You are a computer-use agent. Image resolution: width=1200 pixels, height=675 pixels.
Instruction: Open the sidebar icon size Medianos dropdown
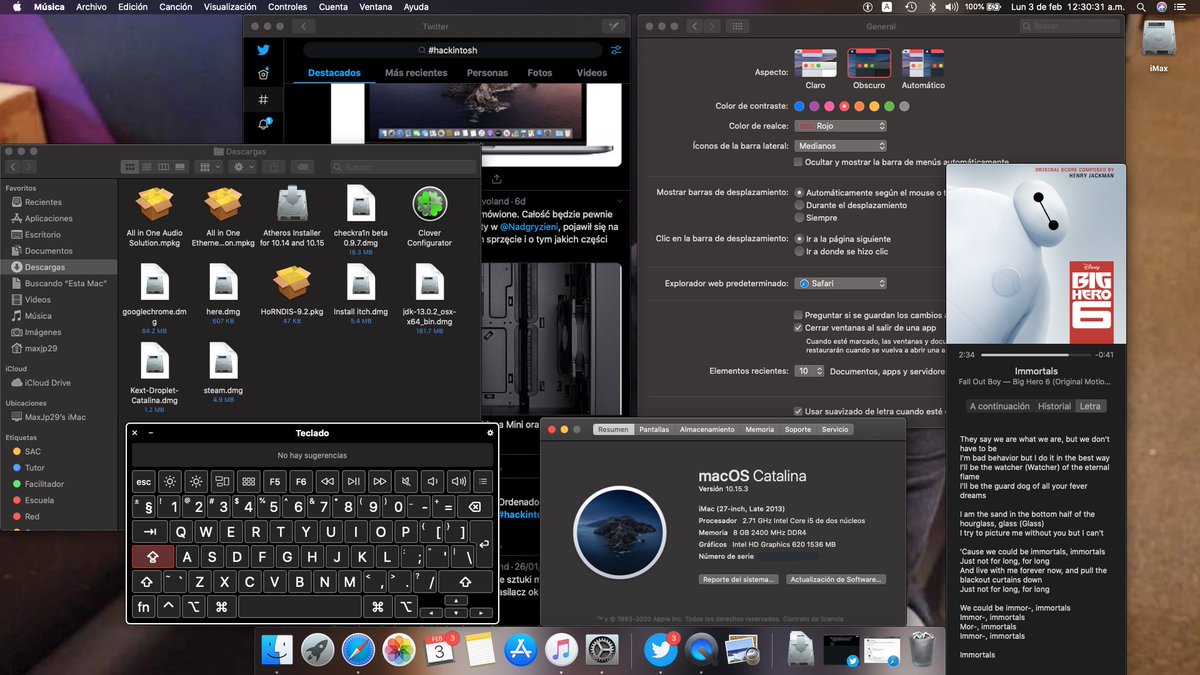coord(840,146)
